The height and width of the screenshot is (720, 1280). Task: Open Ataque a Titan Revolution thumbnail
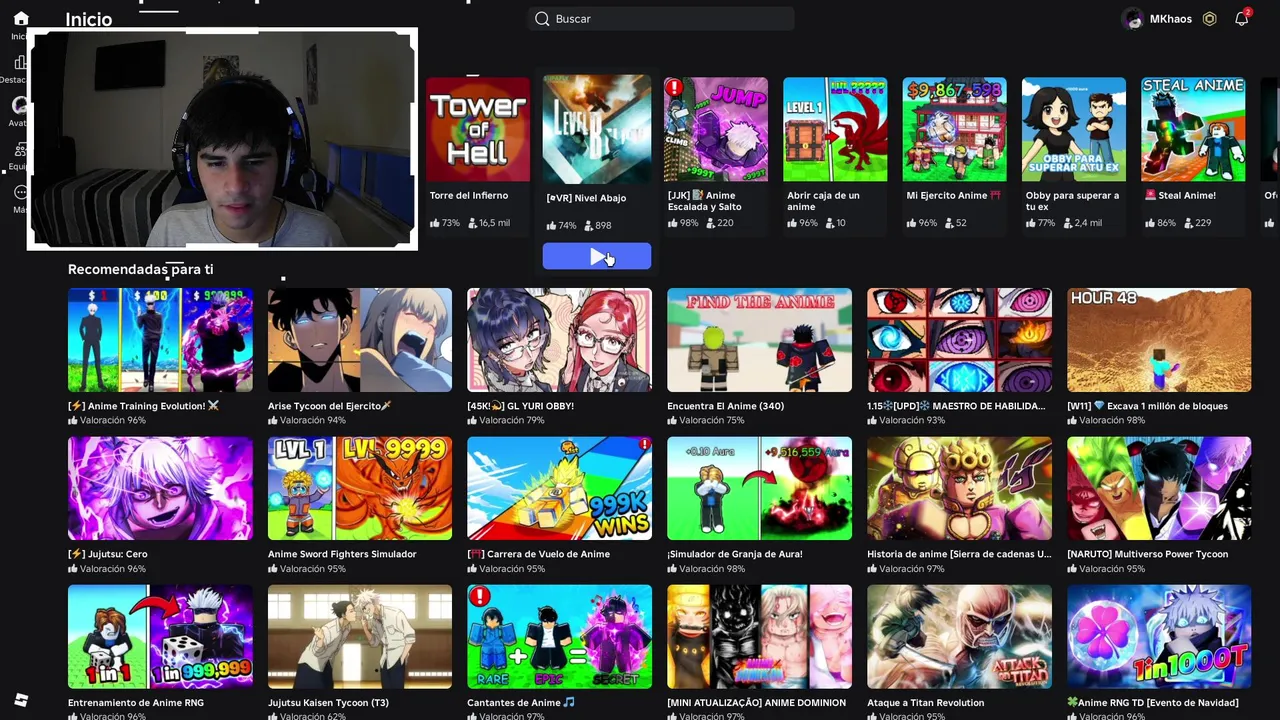point(959,637)
